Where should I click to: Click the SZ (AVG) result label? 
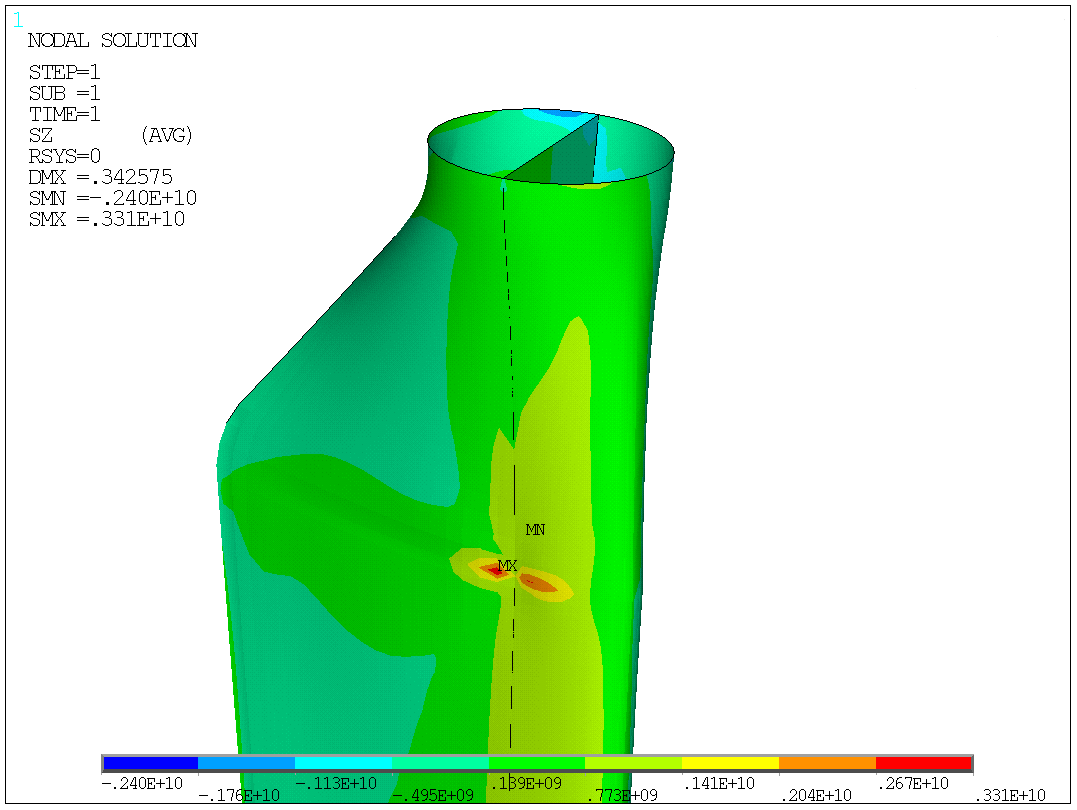(110, 135)
